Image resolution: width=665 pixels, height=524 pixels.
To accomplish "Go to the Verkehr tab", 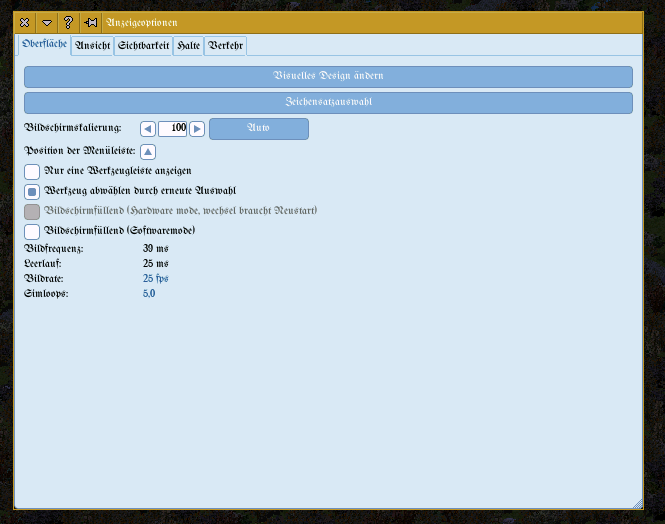I will coord(225,46).
